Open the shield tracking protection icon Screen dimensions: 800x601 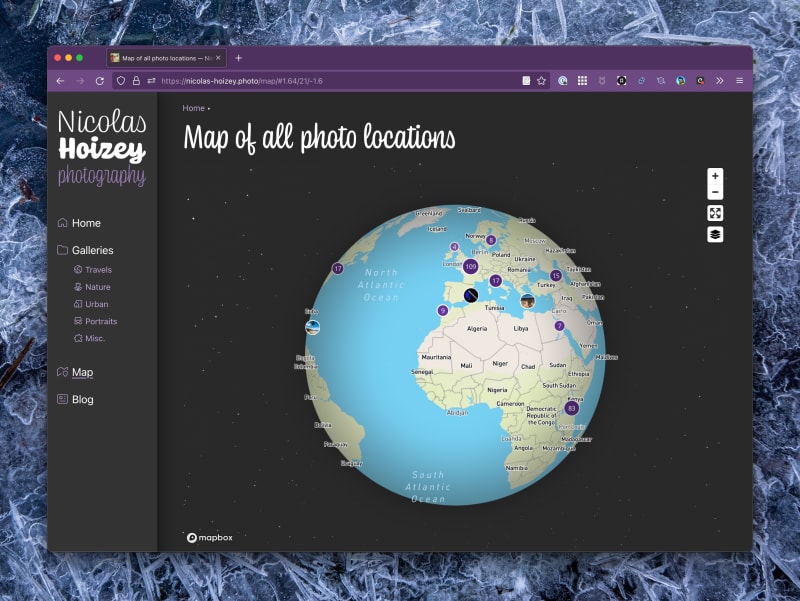click(x=121, y=81)
